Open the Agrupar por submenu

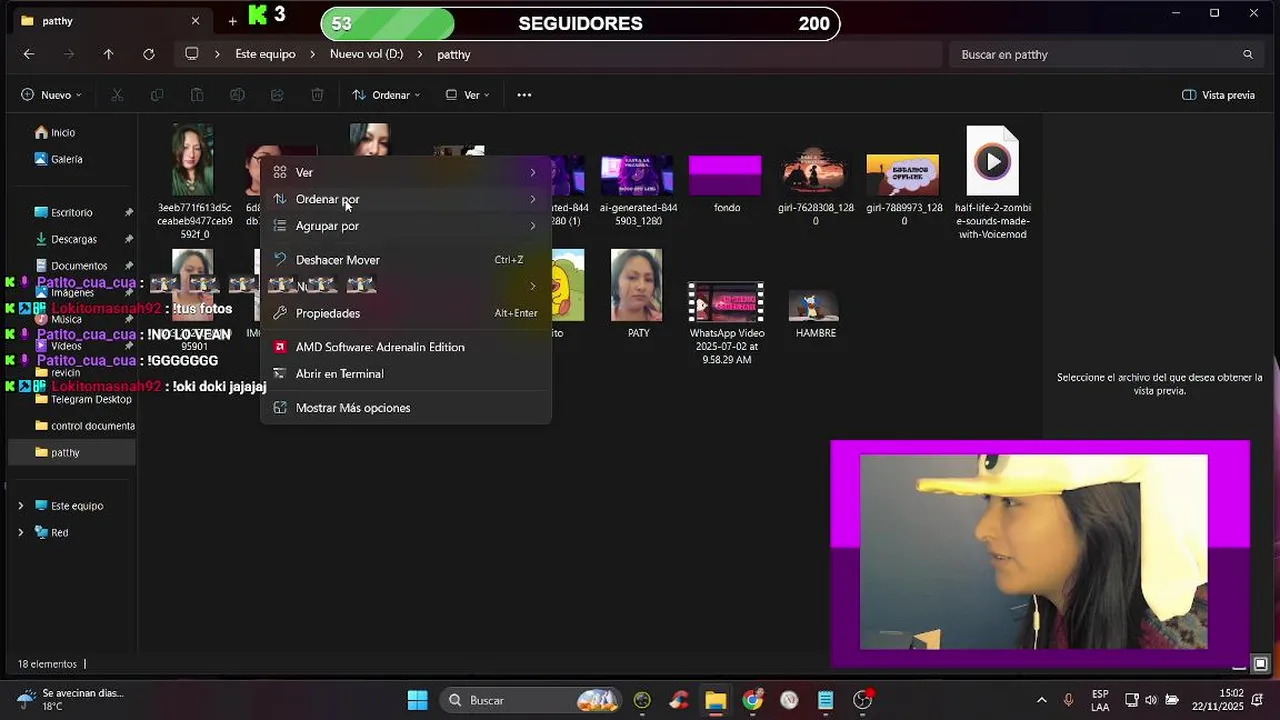pos(405,226)
